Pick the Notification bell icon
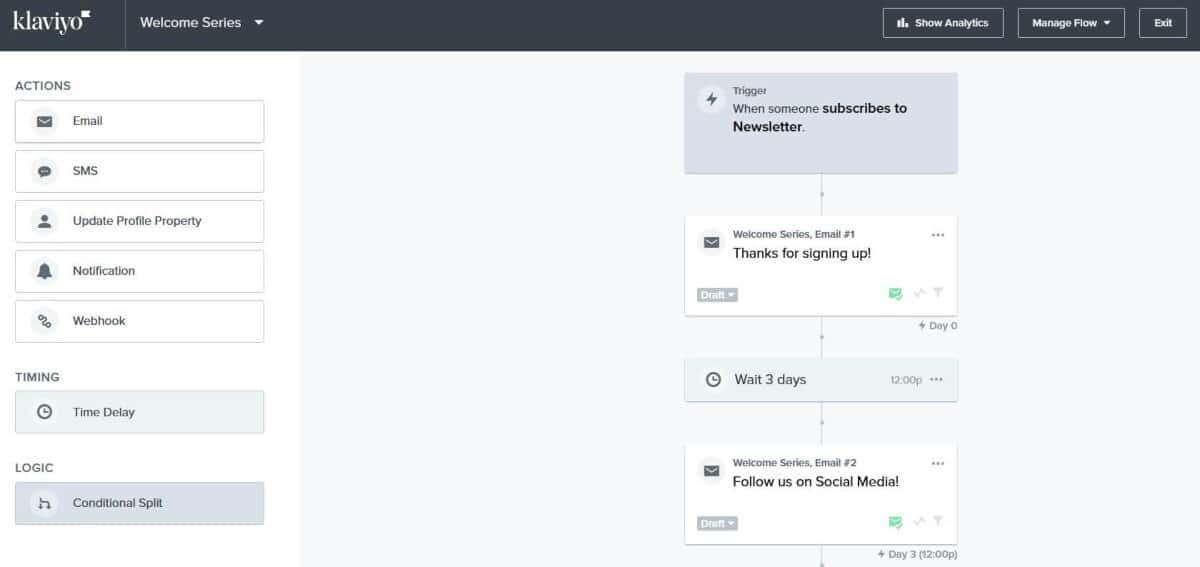 (x=44, y=271)
